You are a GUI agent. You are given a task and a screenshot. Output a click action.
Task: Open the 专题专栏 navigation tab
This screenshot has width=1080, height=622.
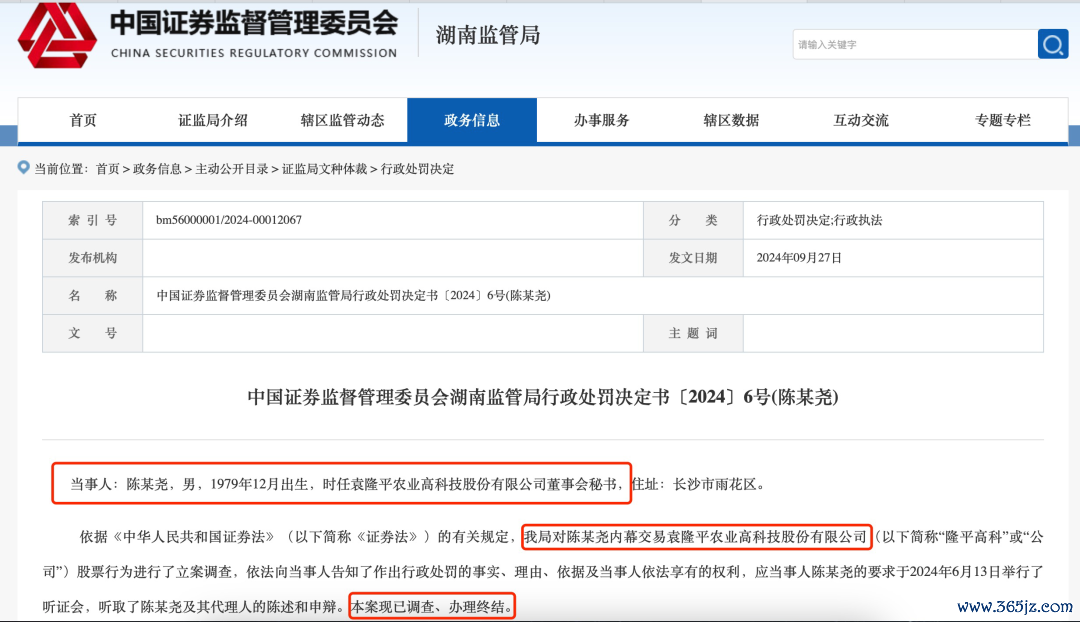coord(1002,121)
